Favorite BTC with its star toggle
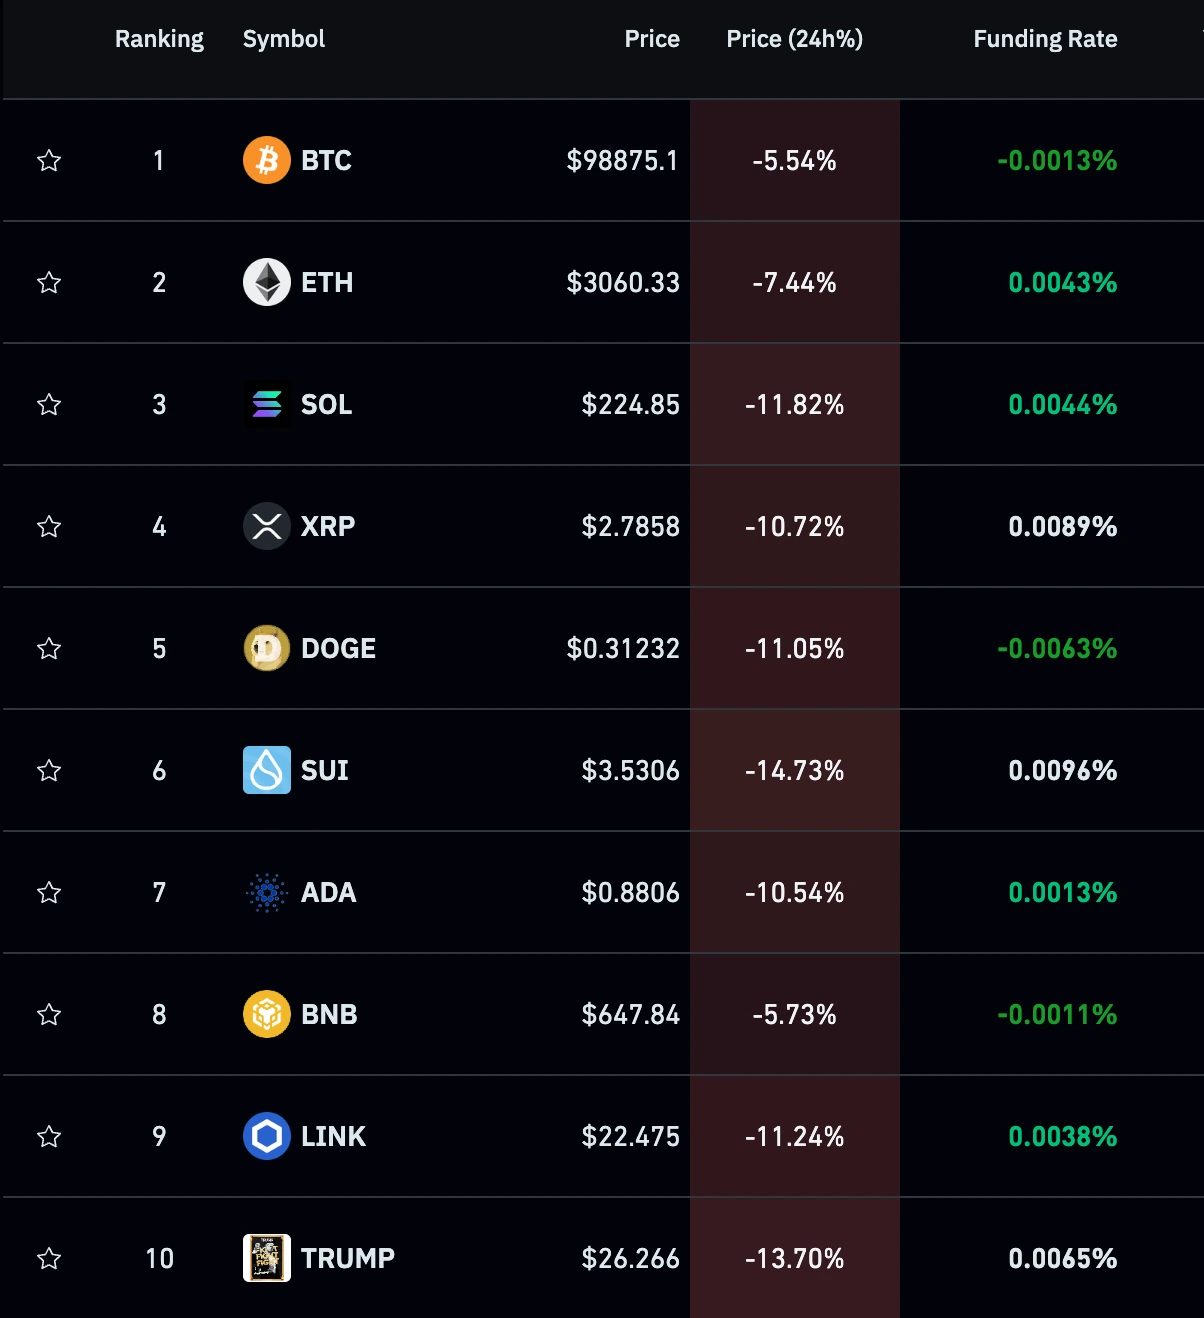This screenshot has height=1318, width=1204. pyautogui.click(x=49, y=160)
